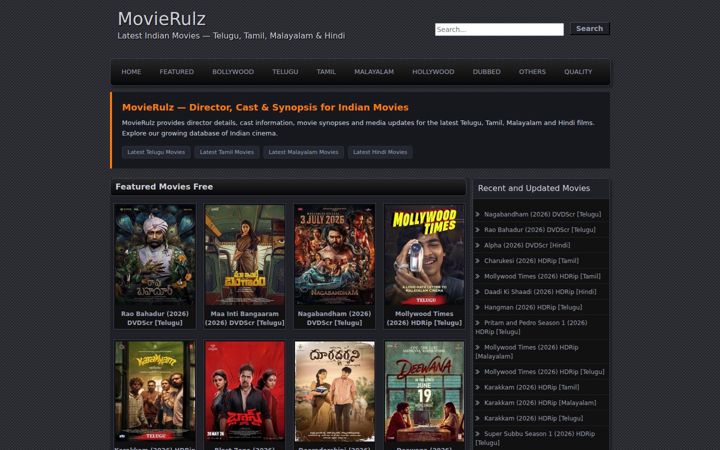The width and height of the screenshot is (720, 450).
Task: Click Maa Inti Bangaaram (2026) DVDScr caption
Action: tap(245, 318)
